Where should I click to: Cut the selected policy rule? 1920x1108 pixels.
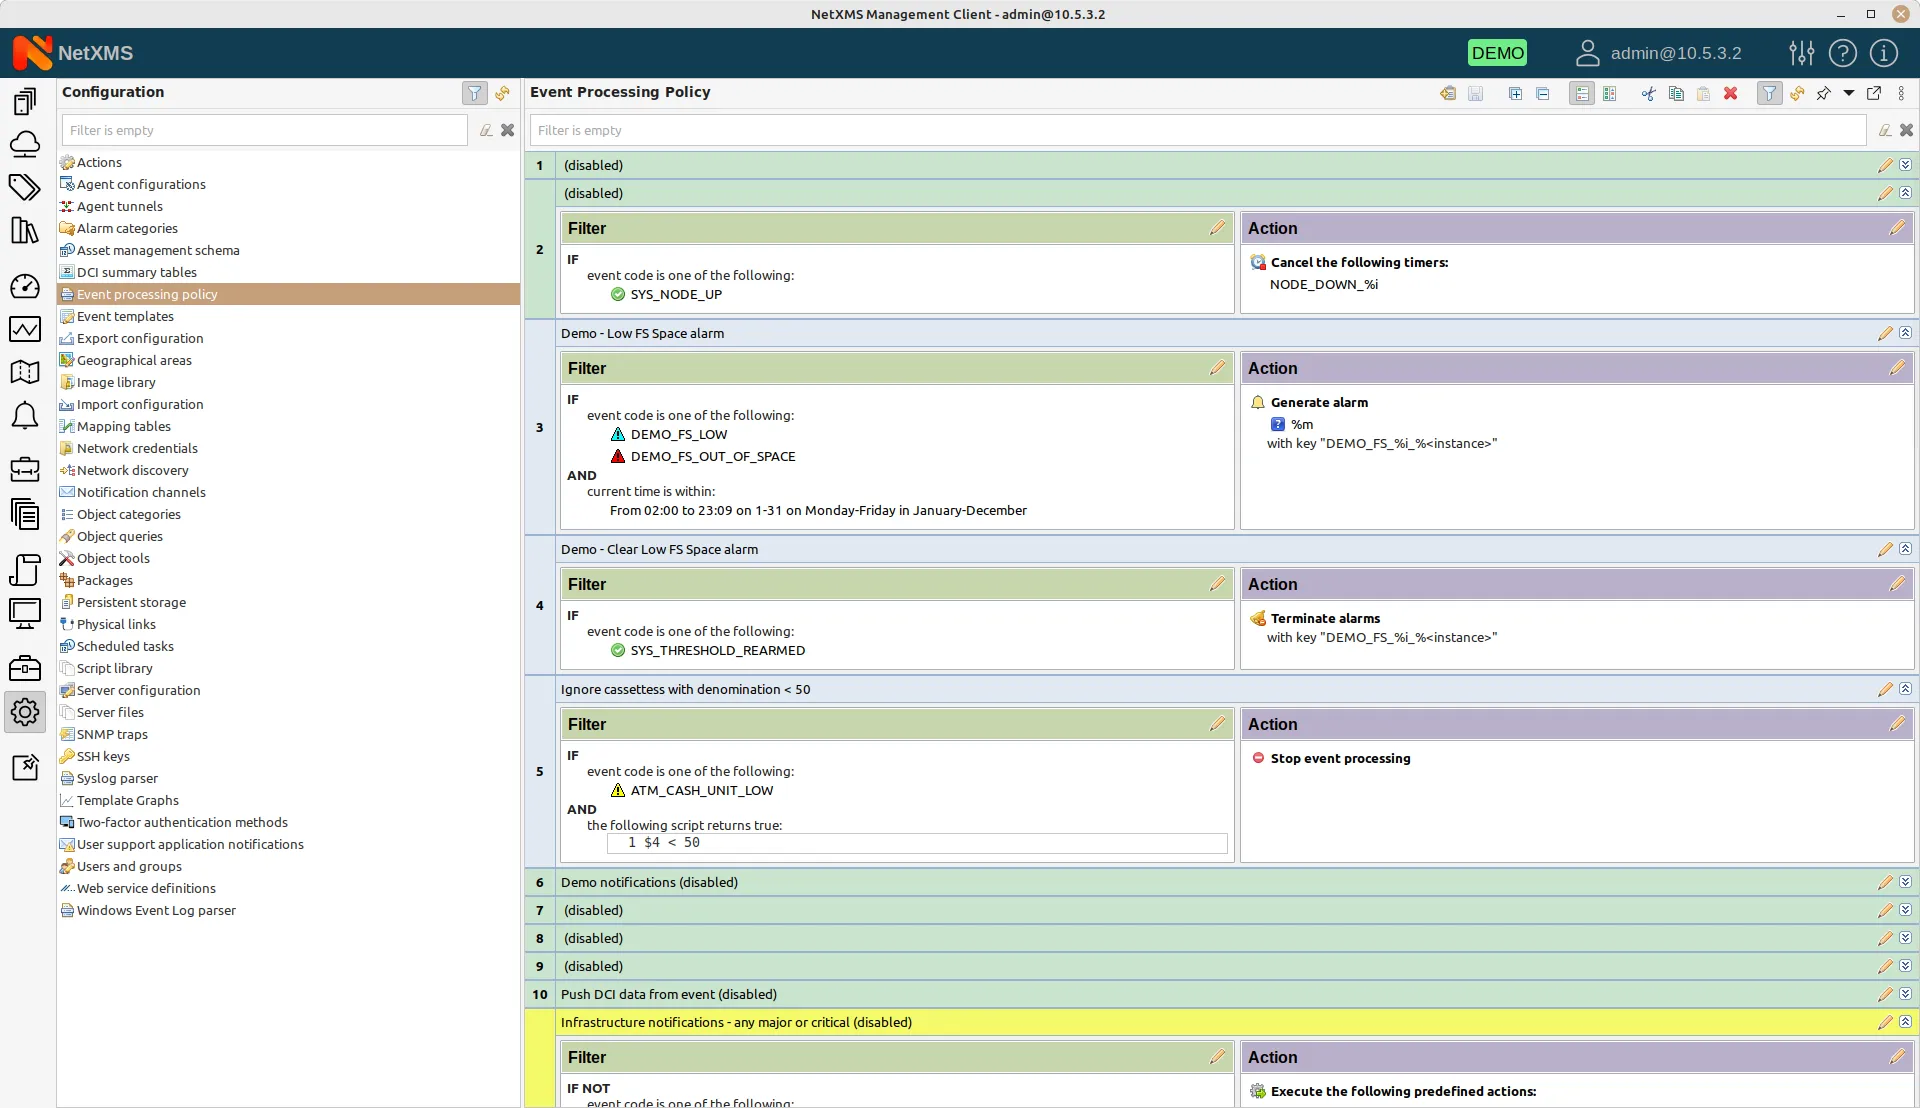[x=1648, y=93]
